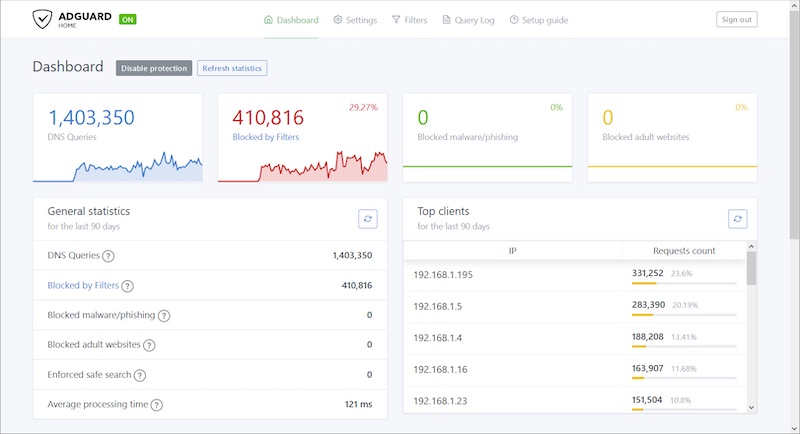Image resolution: width=800 pixels, height=434 pixels.
Task: Click the Top clients table scroll-down arrow
Action: coord(751,407)
